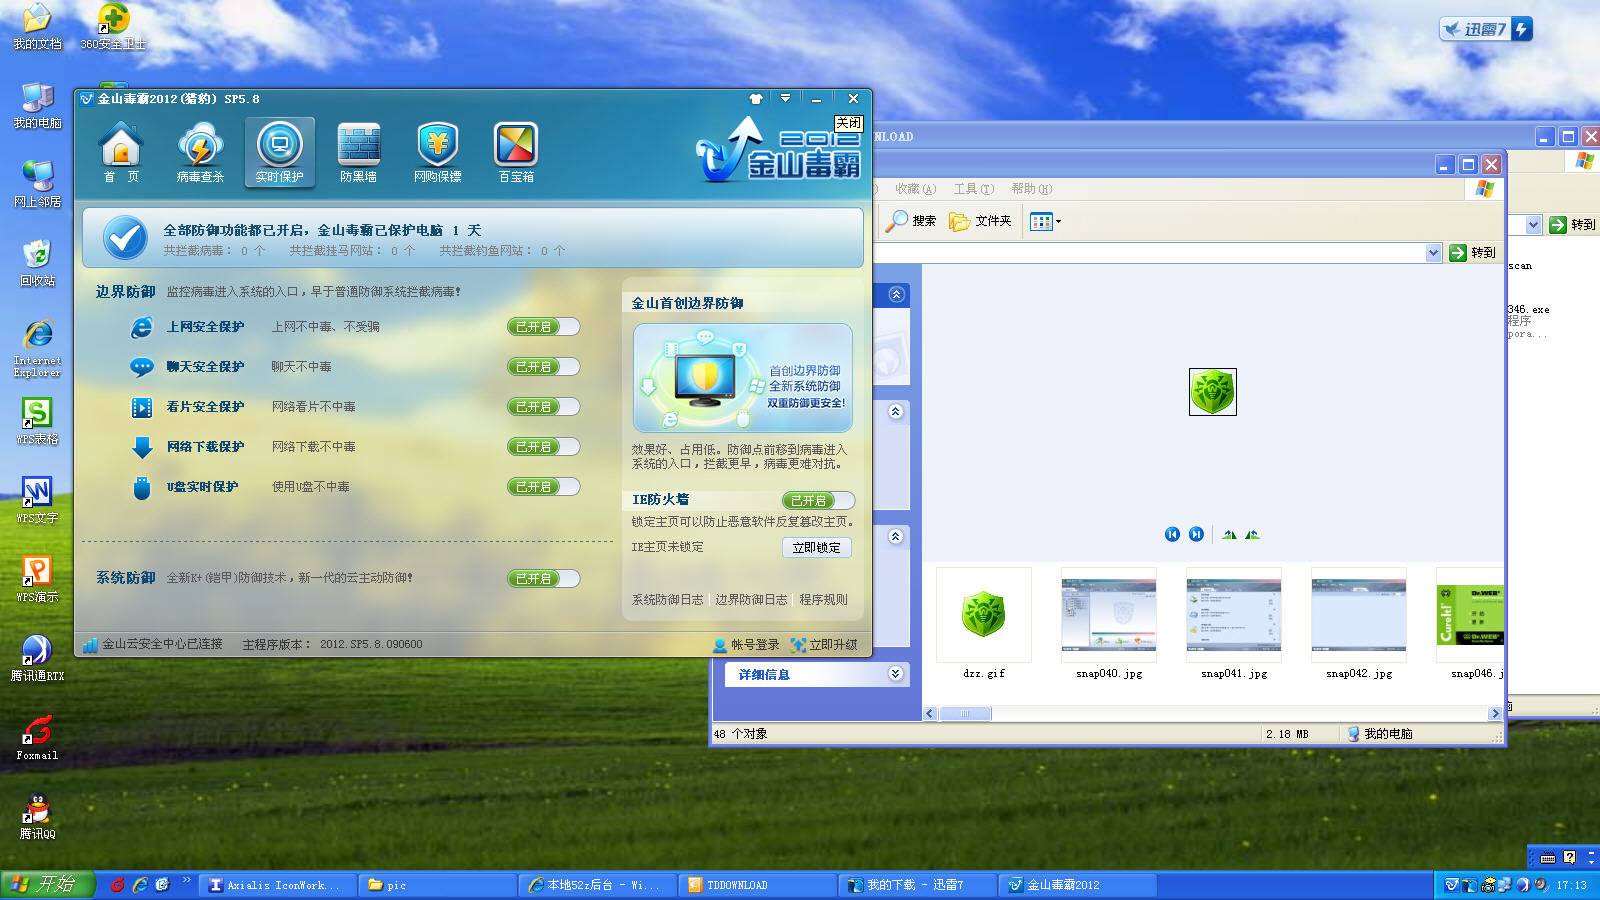Screen dimensions: 1600x900
Task: Open the 边界防御日志 link
Action: 751,600
